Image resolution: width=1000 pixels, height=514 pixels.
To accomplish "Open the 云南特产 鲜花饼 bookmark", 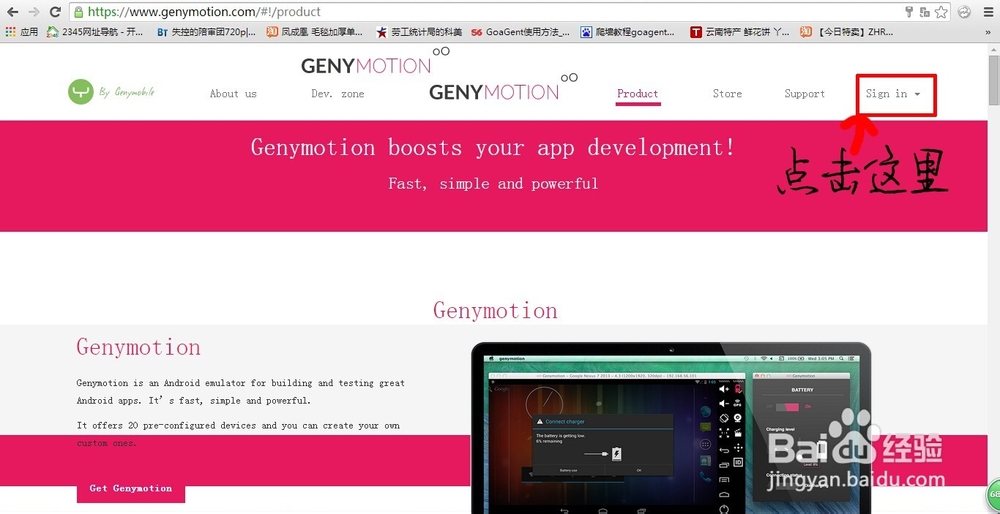I will (x=740, y=32).
